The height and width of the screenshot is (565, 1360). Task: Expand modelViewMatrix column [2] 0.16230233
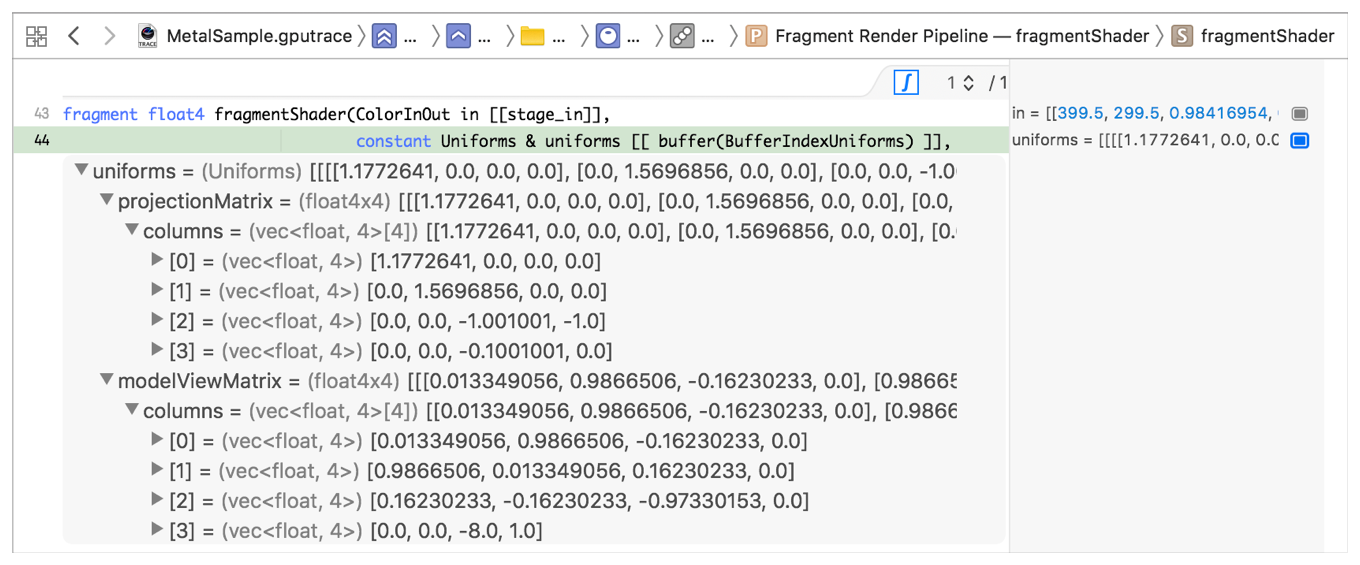157,499
